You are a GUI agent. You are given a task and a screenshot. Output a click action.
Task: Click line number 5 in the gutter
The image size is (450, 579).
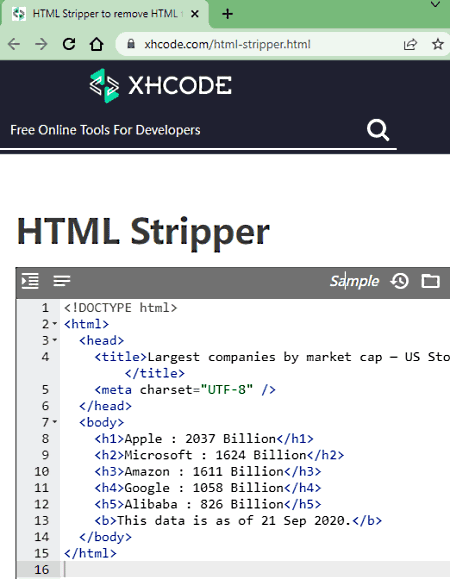tap(45, 390)
